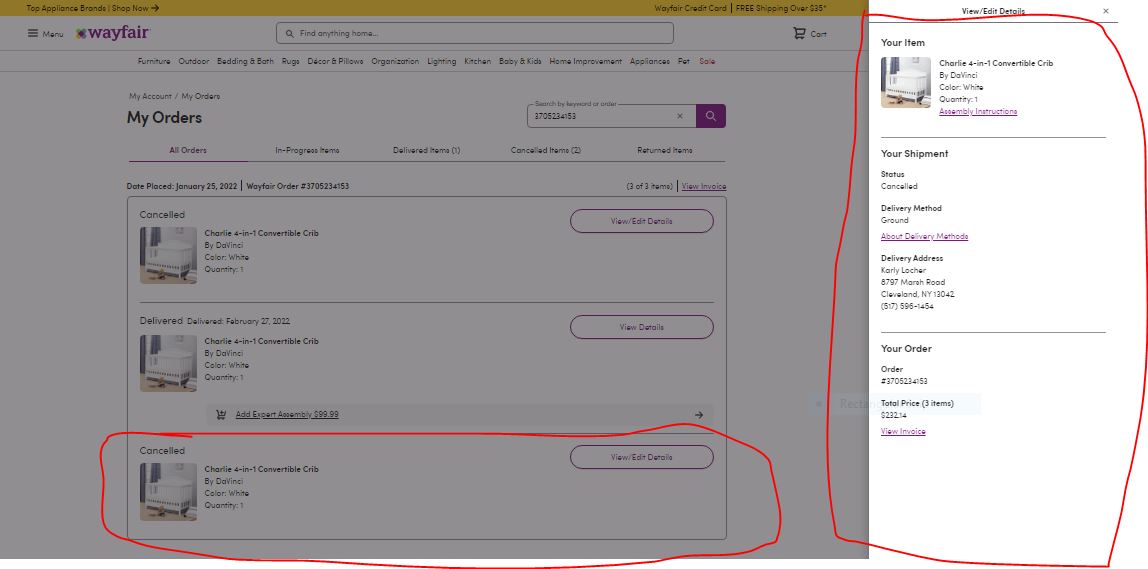Click View Invoice link in side panel
Image resolution: width=1148 pixels, height=569 pixels.
tap(903, 431)
